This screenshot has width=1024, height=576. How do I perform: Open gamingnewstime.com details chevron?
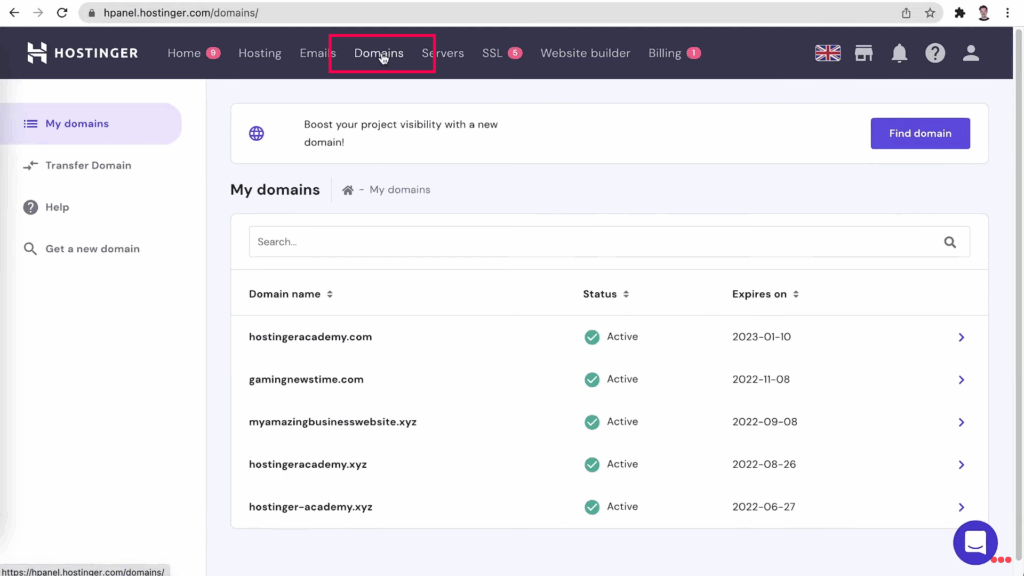pyautogui.click(x=961, y=380)
